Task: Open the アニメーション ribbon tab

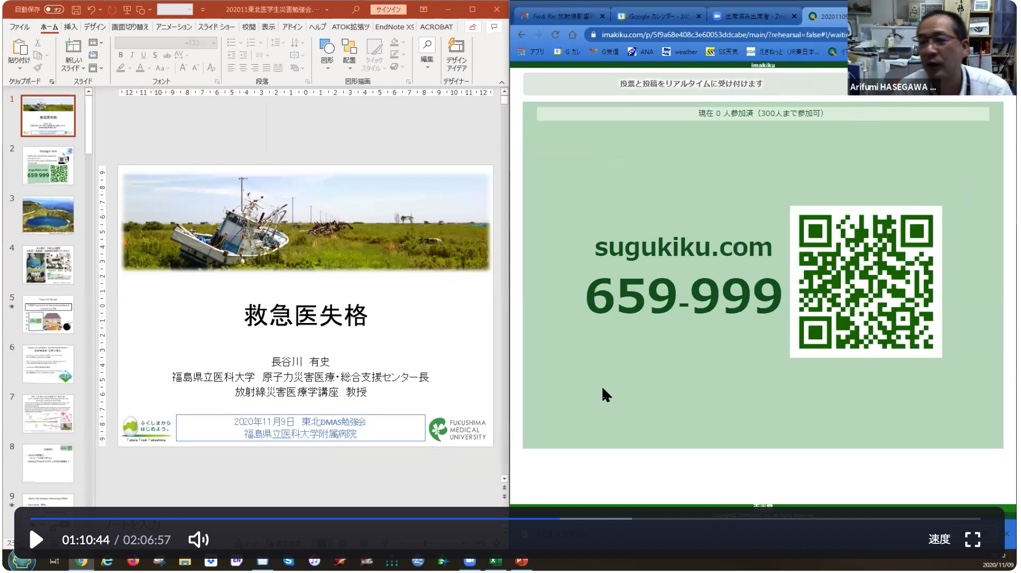Action: tap(174, 27)
